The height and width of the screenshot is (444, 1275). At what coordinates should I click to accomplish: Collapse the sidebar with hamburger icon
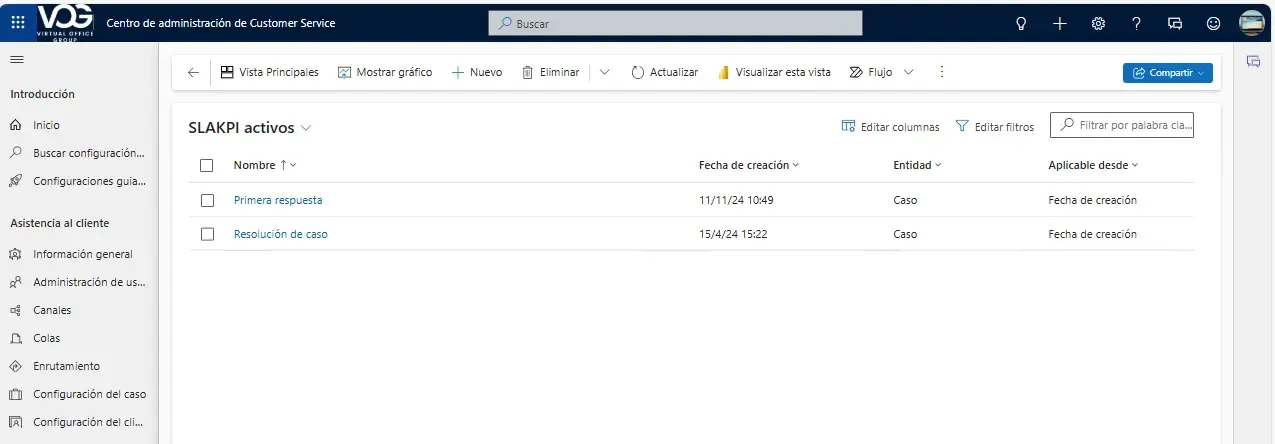16,60
